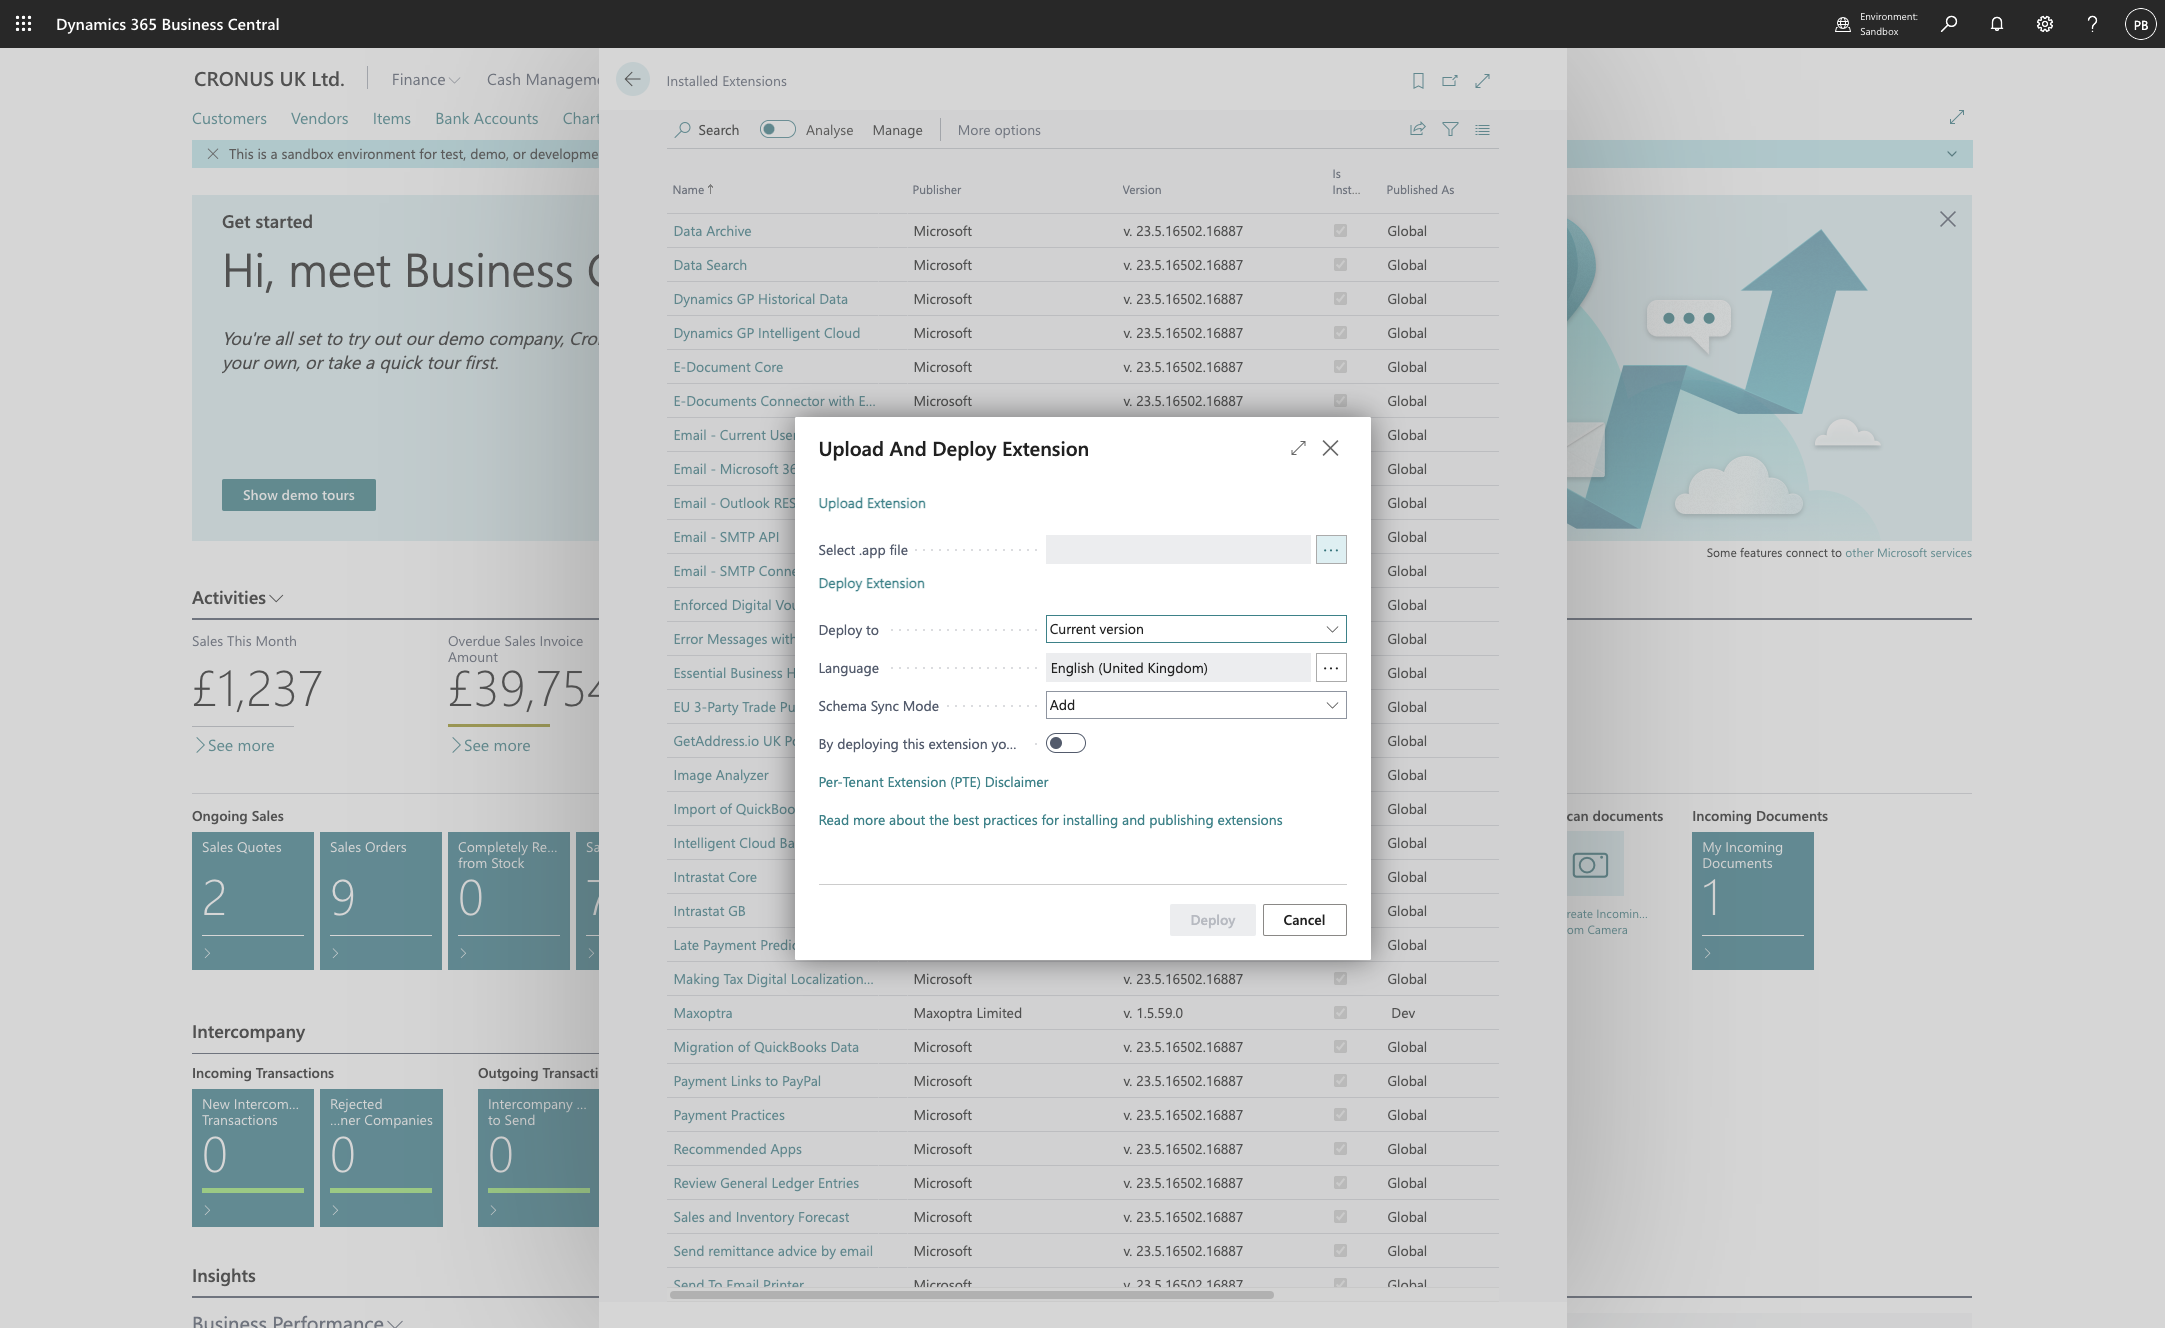Open the Sales Orders tile
This screenshot has height=1328, width=2165.
point(381,900)
